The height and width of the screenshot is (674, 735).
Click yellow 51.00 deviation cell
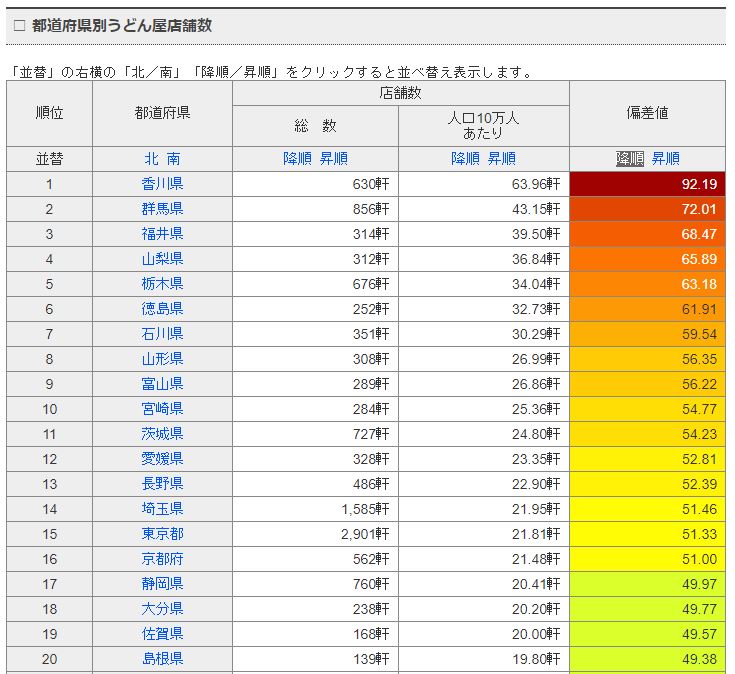[647, 559]
